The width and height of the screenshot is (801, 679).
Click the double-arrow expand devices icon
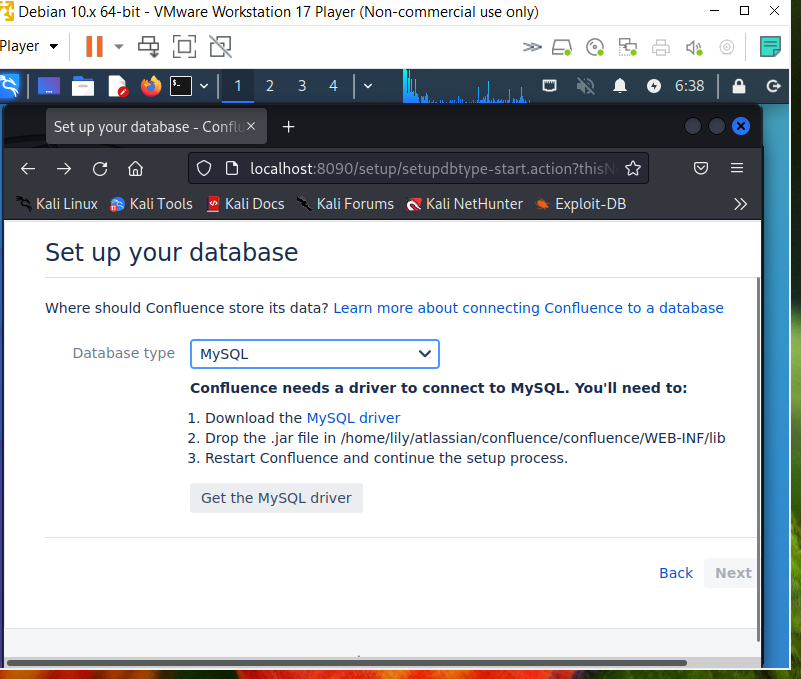coord(532,47)
